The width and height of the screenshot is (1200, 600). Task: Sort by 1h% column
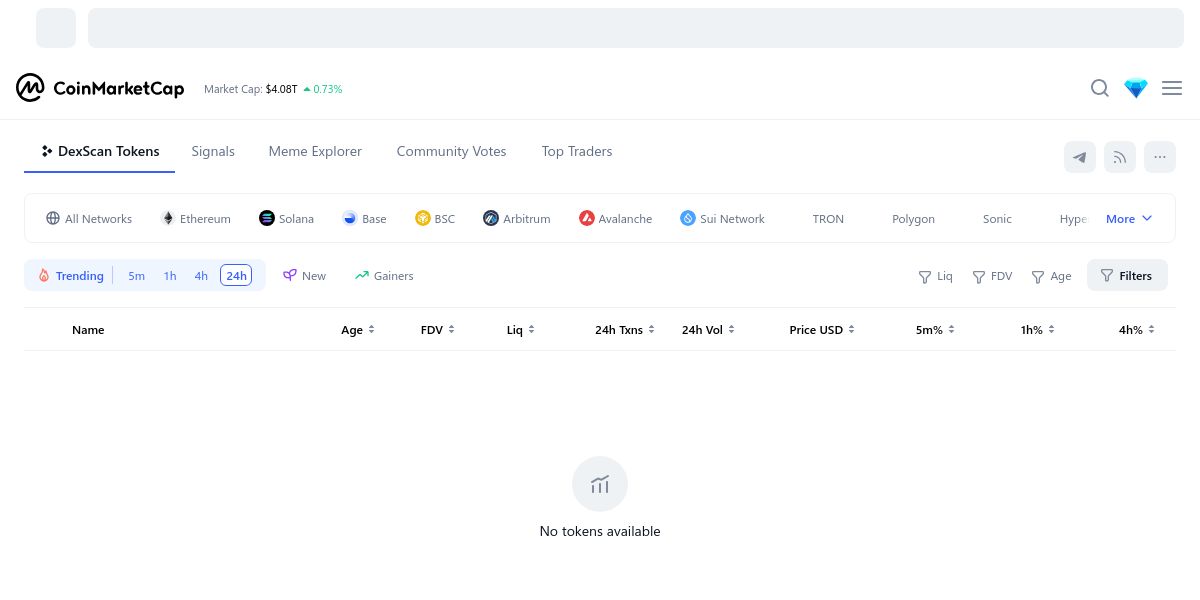tap(1038, 329)
